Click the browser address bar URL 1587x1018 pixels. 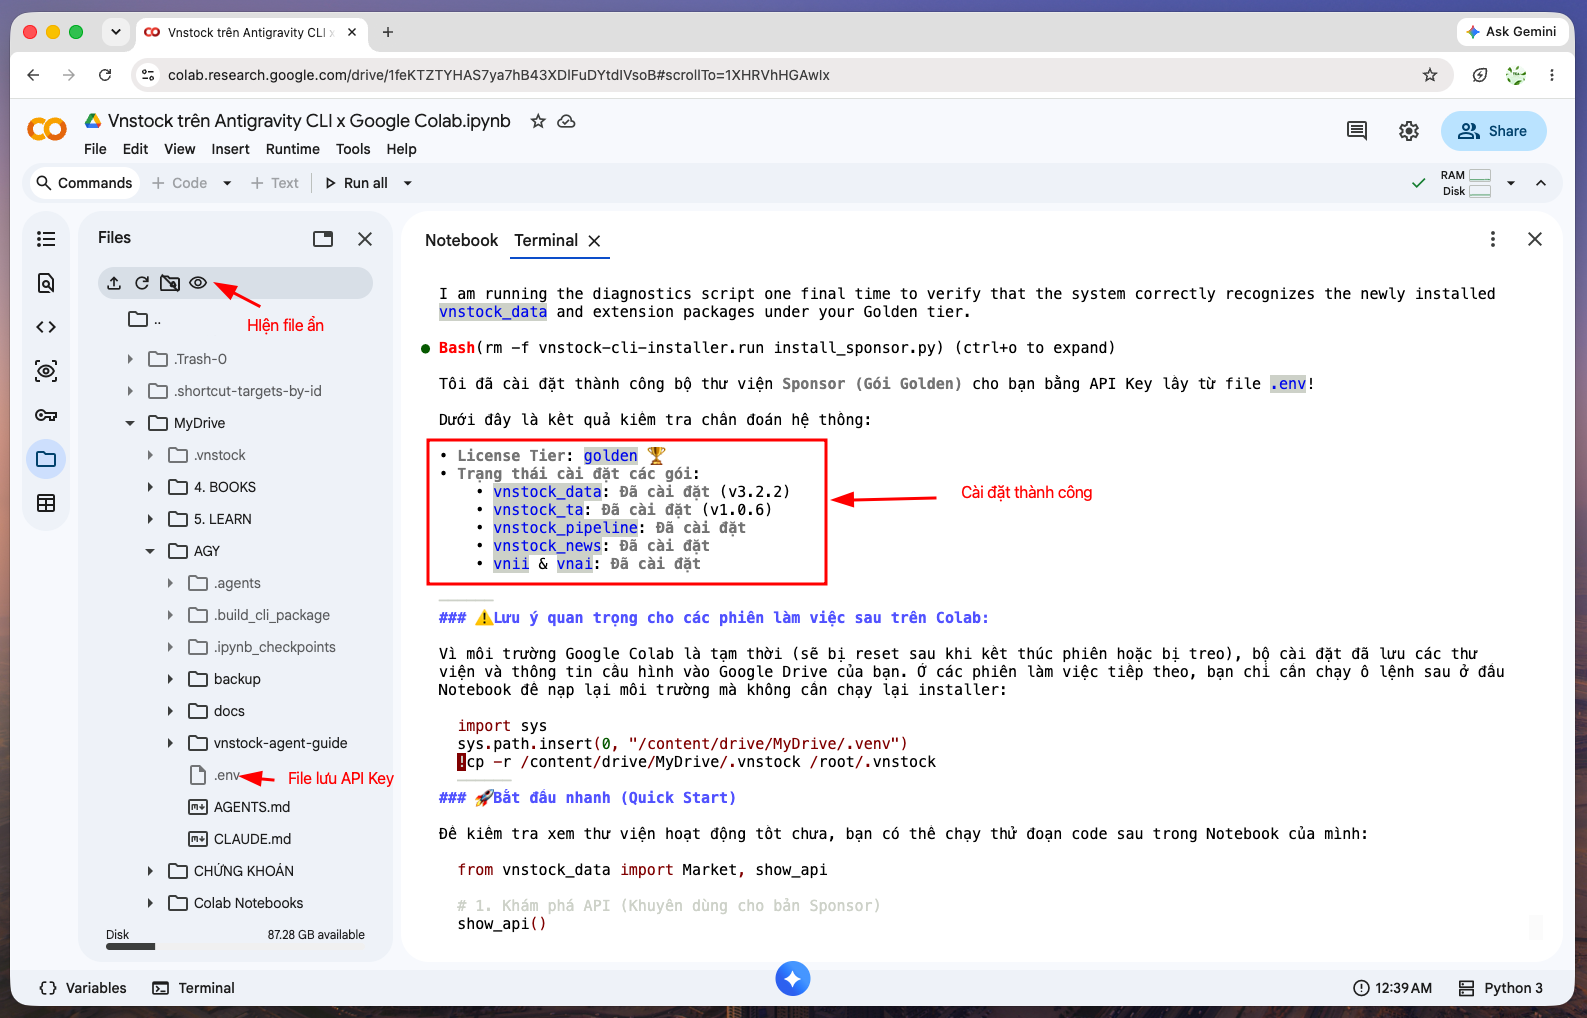click(x=498, y=75)
